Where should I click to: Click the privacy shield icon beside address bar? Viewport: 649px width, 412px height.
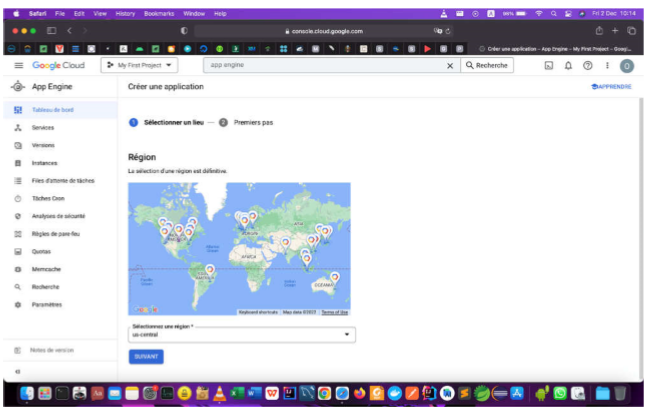click(x=184, y=31)
